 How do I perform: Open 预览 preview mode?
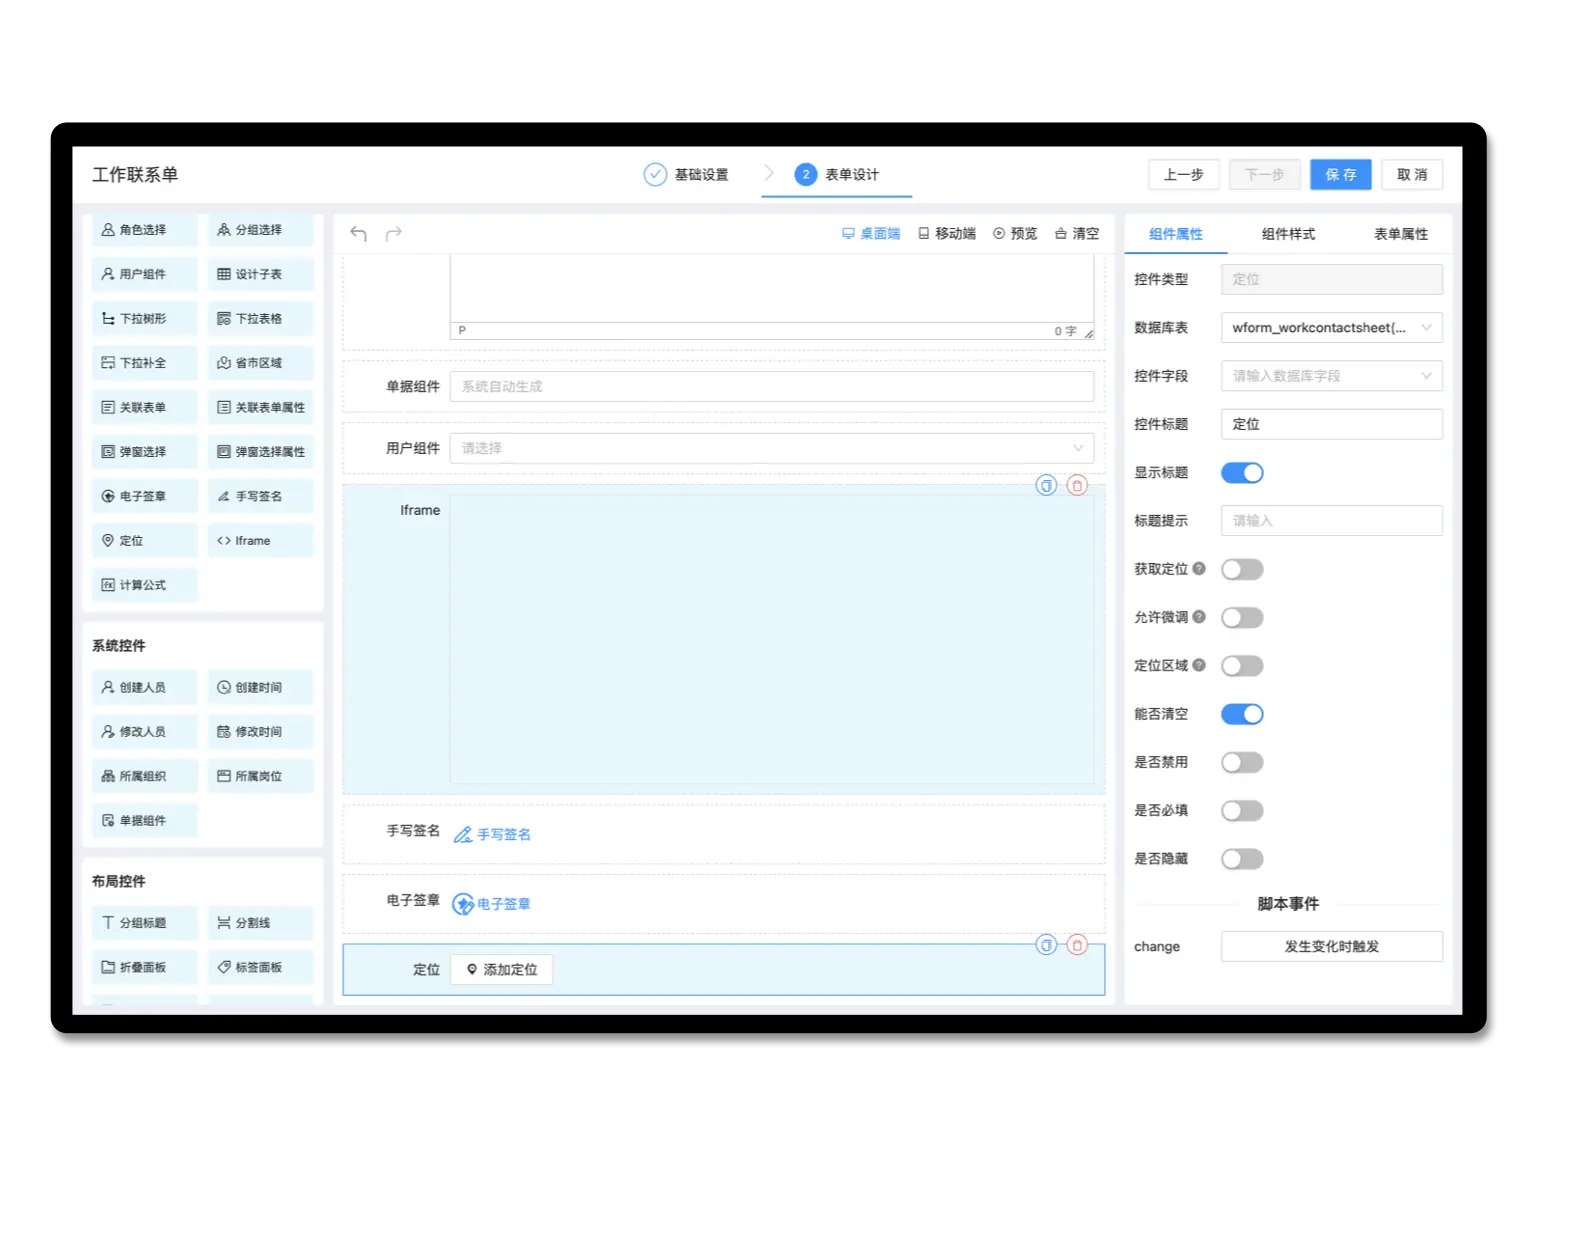tap(1015, 234)
